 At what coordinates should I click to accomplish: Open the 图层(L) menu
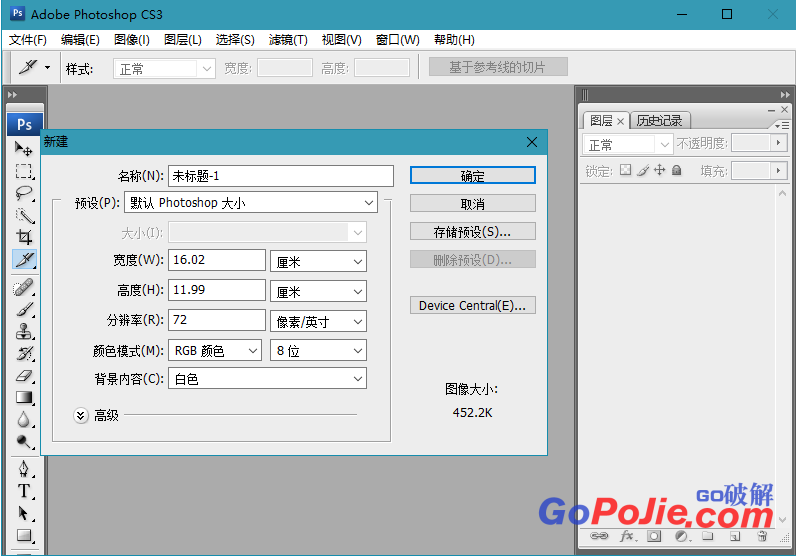click(183, 40)
